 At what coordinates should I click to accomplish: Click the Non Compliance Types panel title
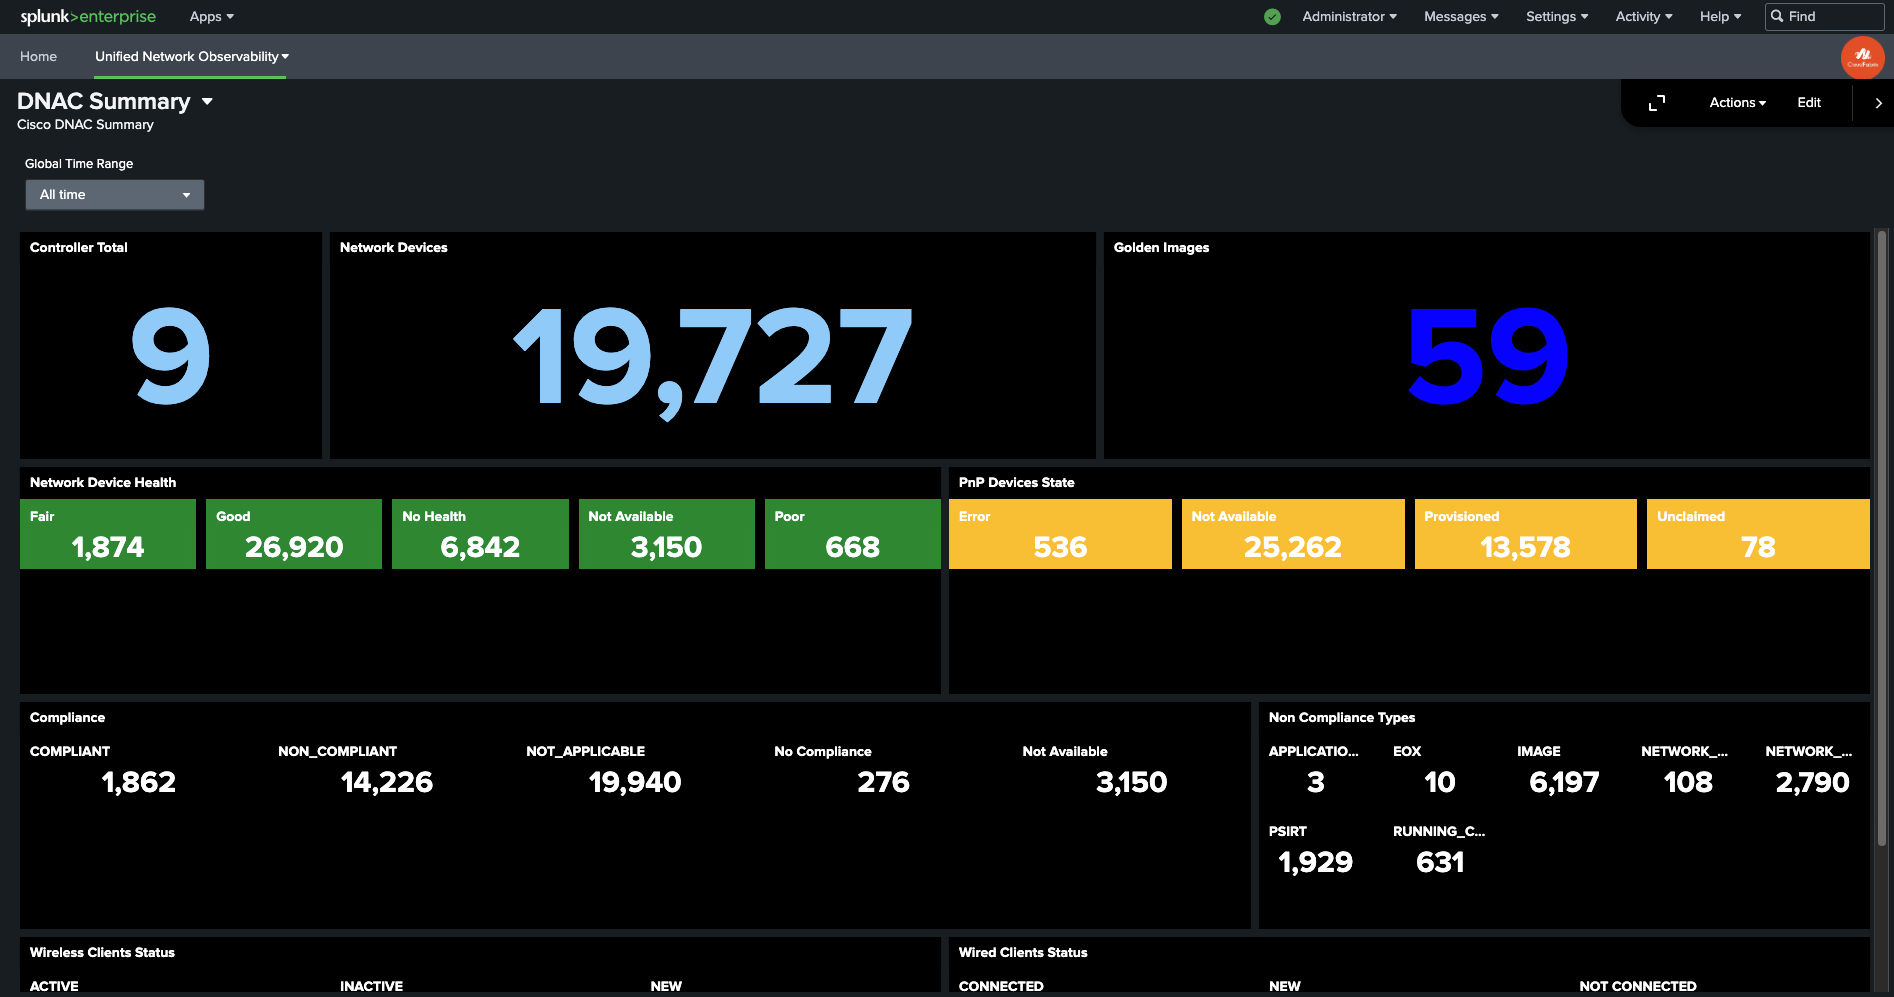point(1342,718)
